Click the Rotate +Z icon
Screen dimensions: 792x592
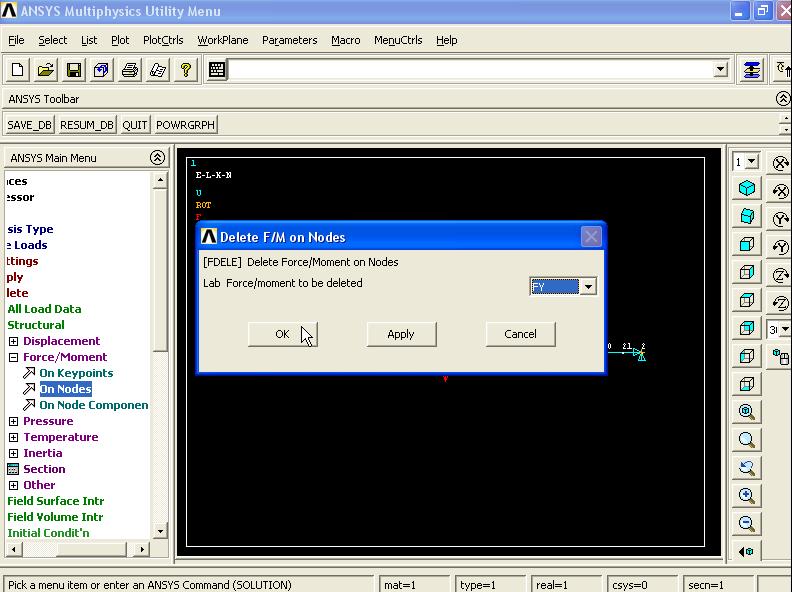[x=780, y=275]
